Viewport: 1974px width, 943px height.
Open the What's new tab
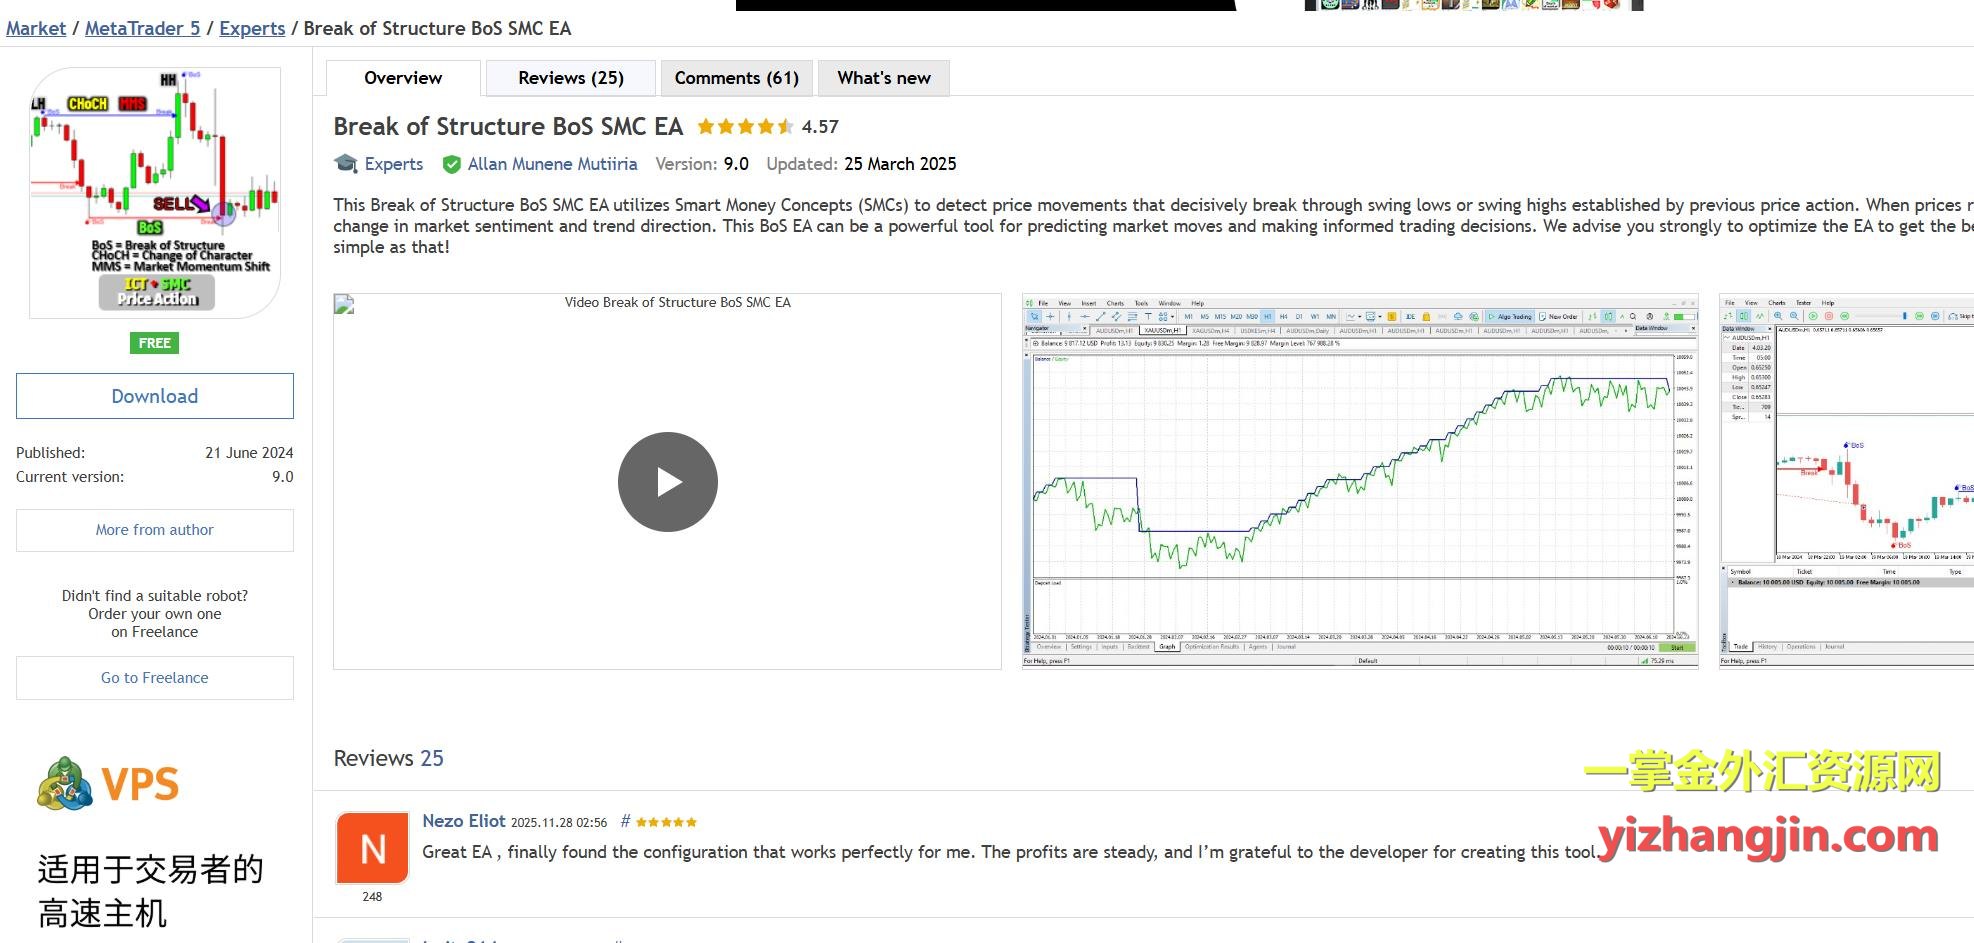[x=883, y=78]
